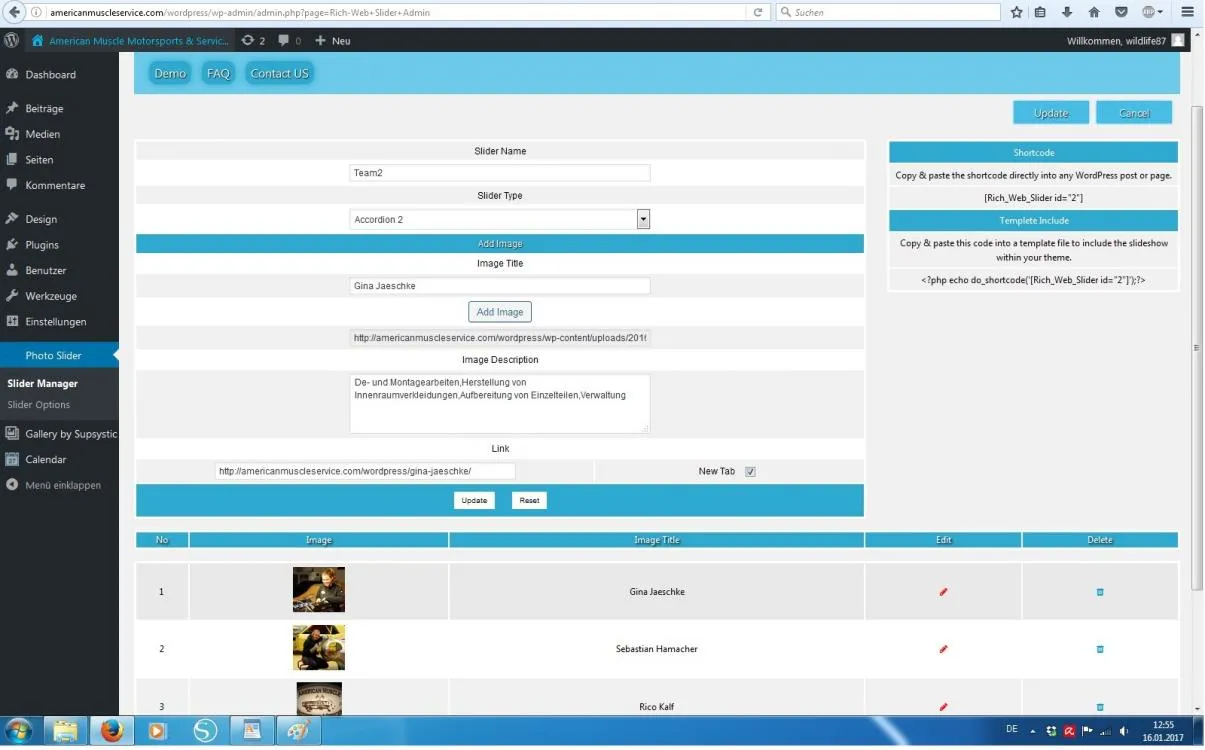Click the Gina Jaeschke thumbnail image

coord(319,590)
